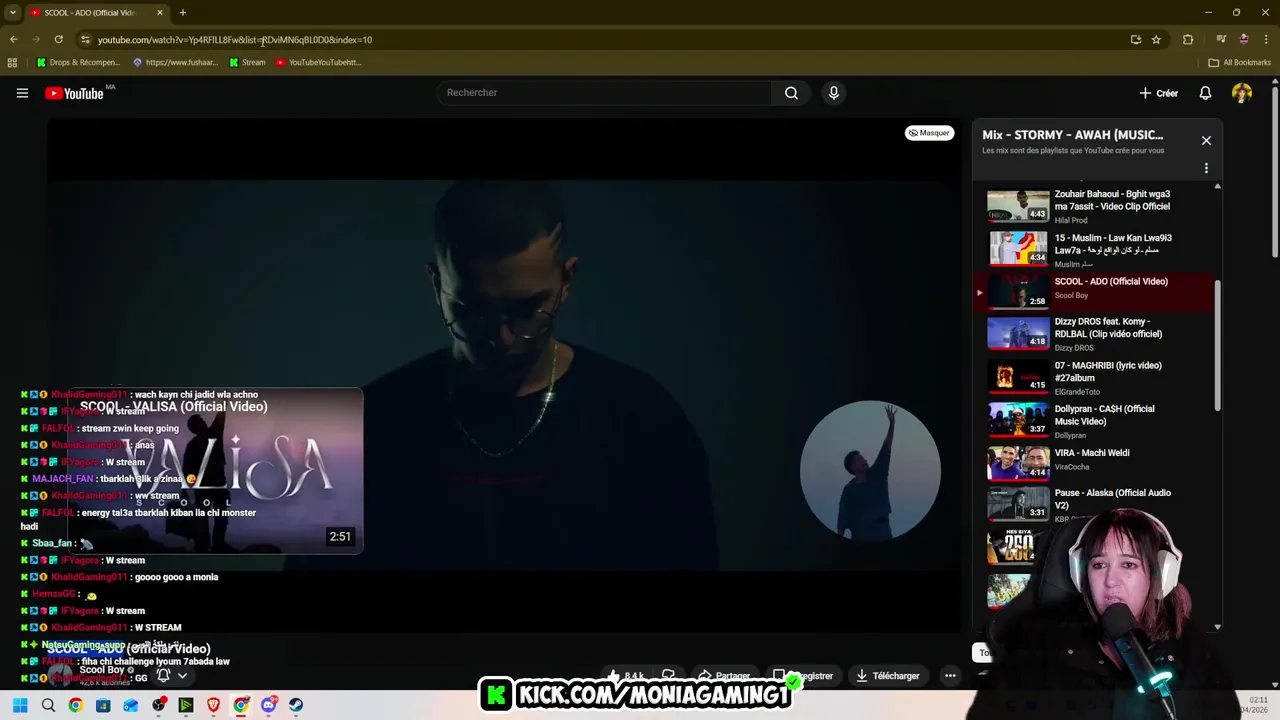
Task: Click the Partager share button
Action: pyautogui.click(x=724, y=676)
